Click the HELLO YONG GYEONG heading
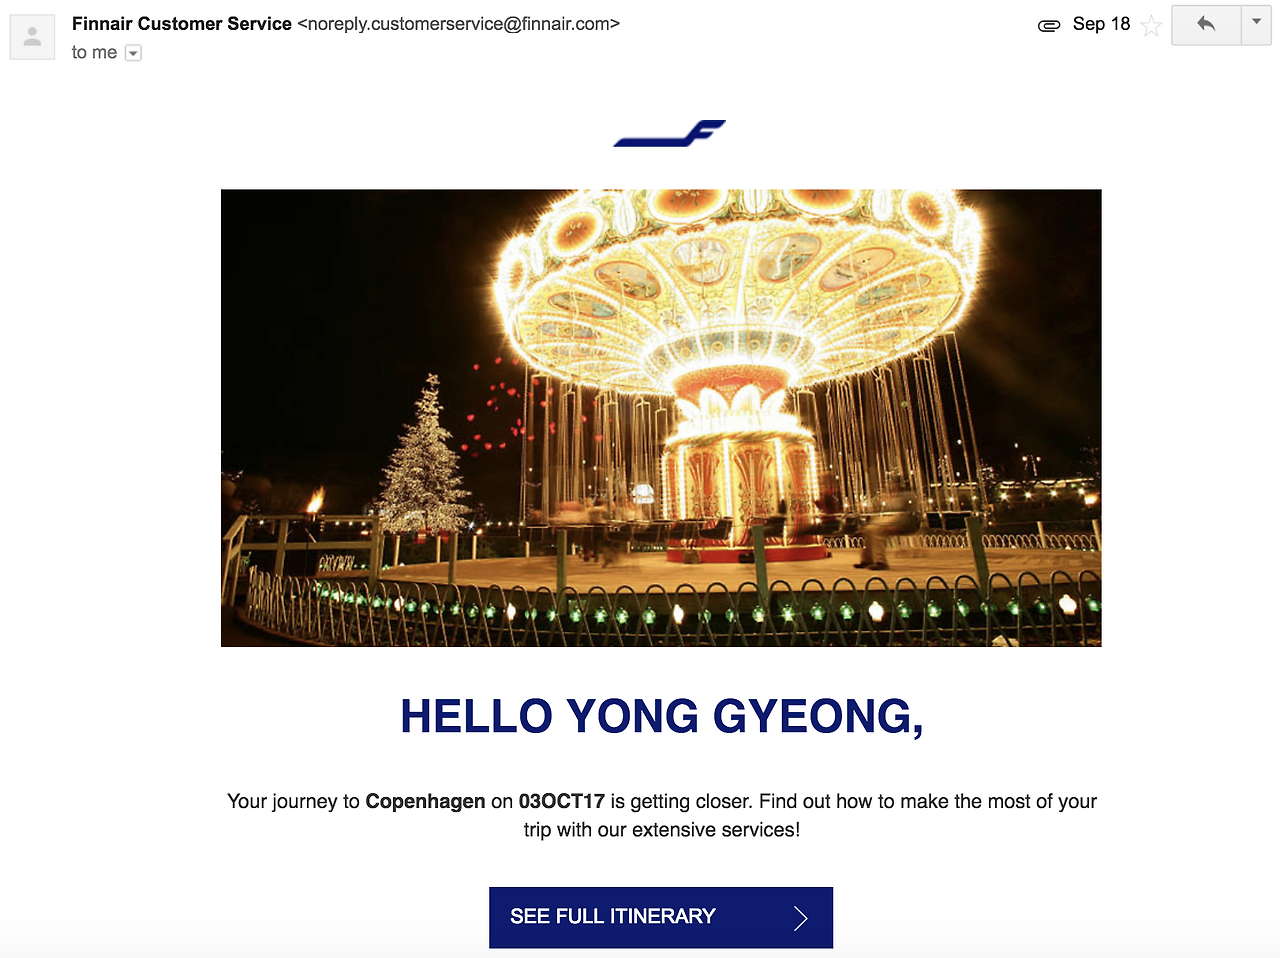The image size is (1280, 958). (661, 716)
